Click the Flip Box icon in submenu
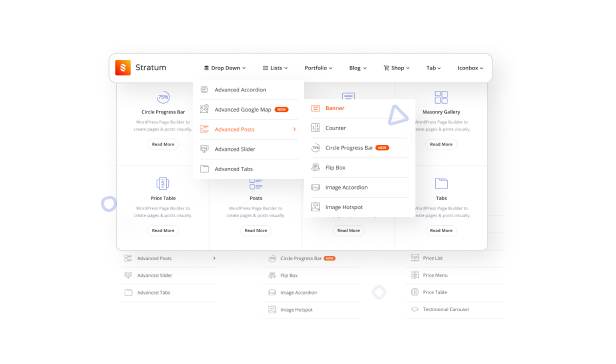This screenshot has width=616, height=364. coord(315,167)
